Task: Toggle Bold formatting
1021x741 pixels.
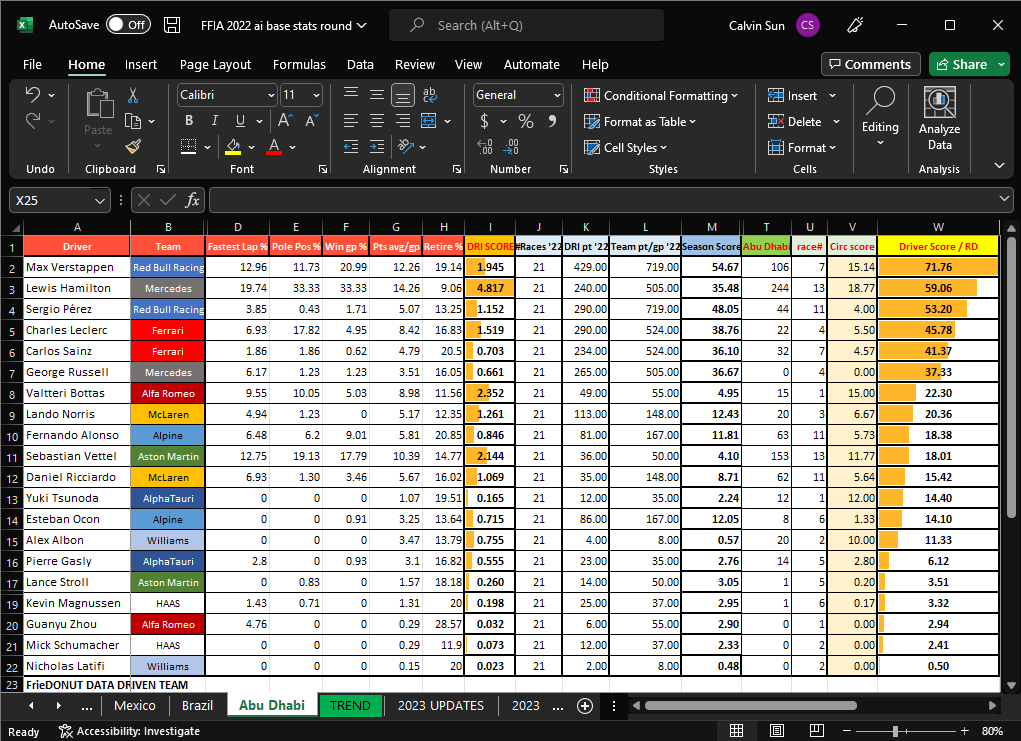Action: tap(189, 120)
